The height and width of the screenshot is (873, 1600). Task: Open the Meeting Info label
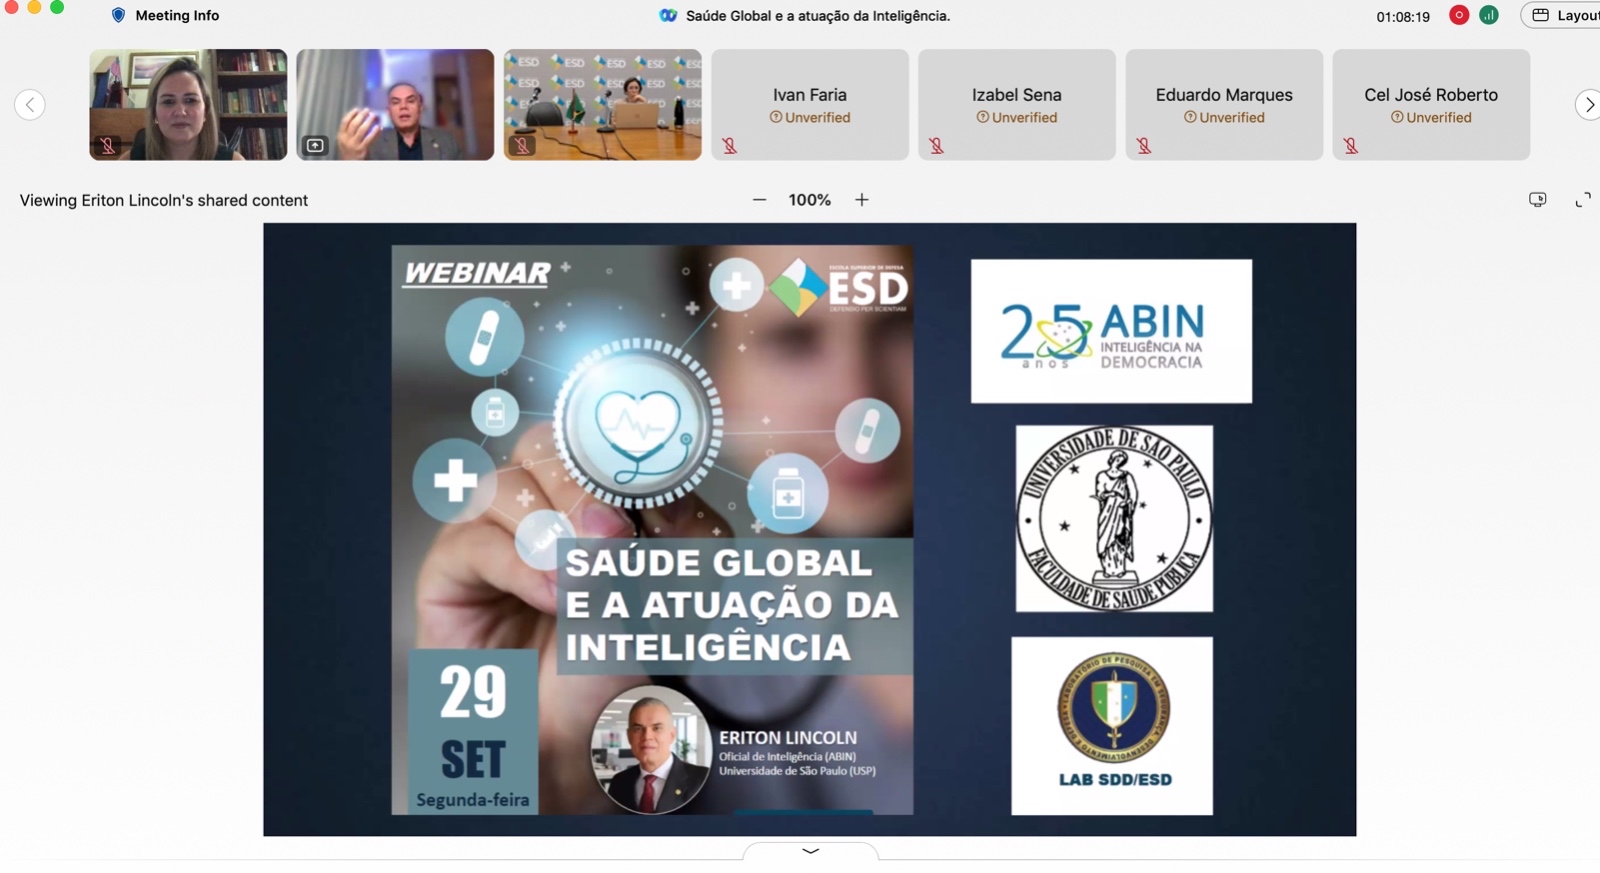[x=177, y=15]
